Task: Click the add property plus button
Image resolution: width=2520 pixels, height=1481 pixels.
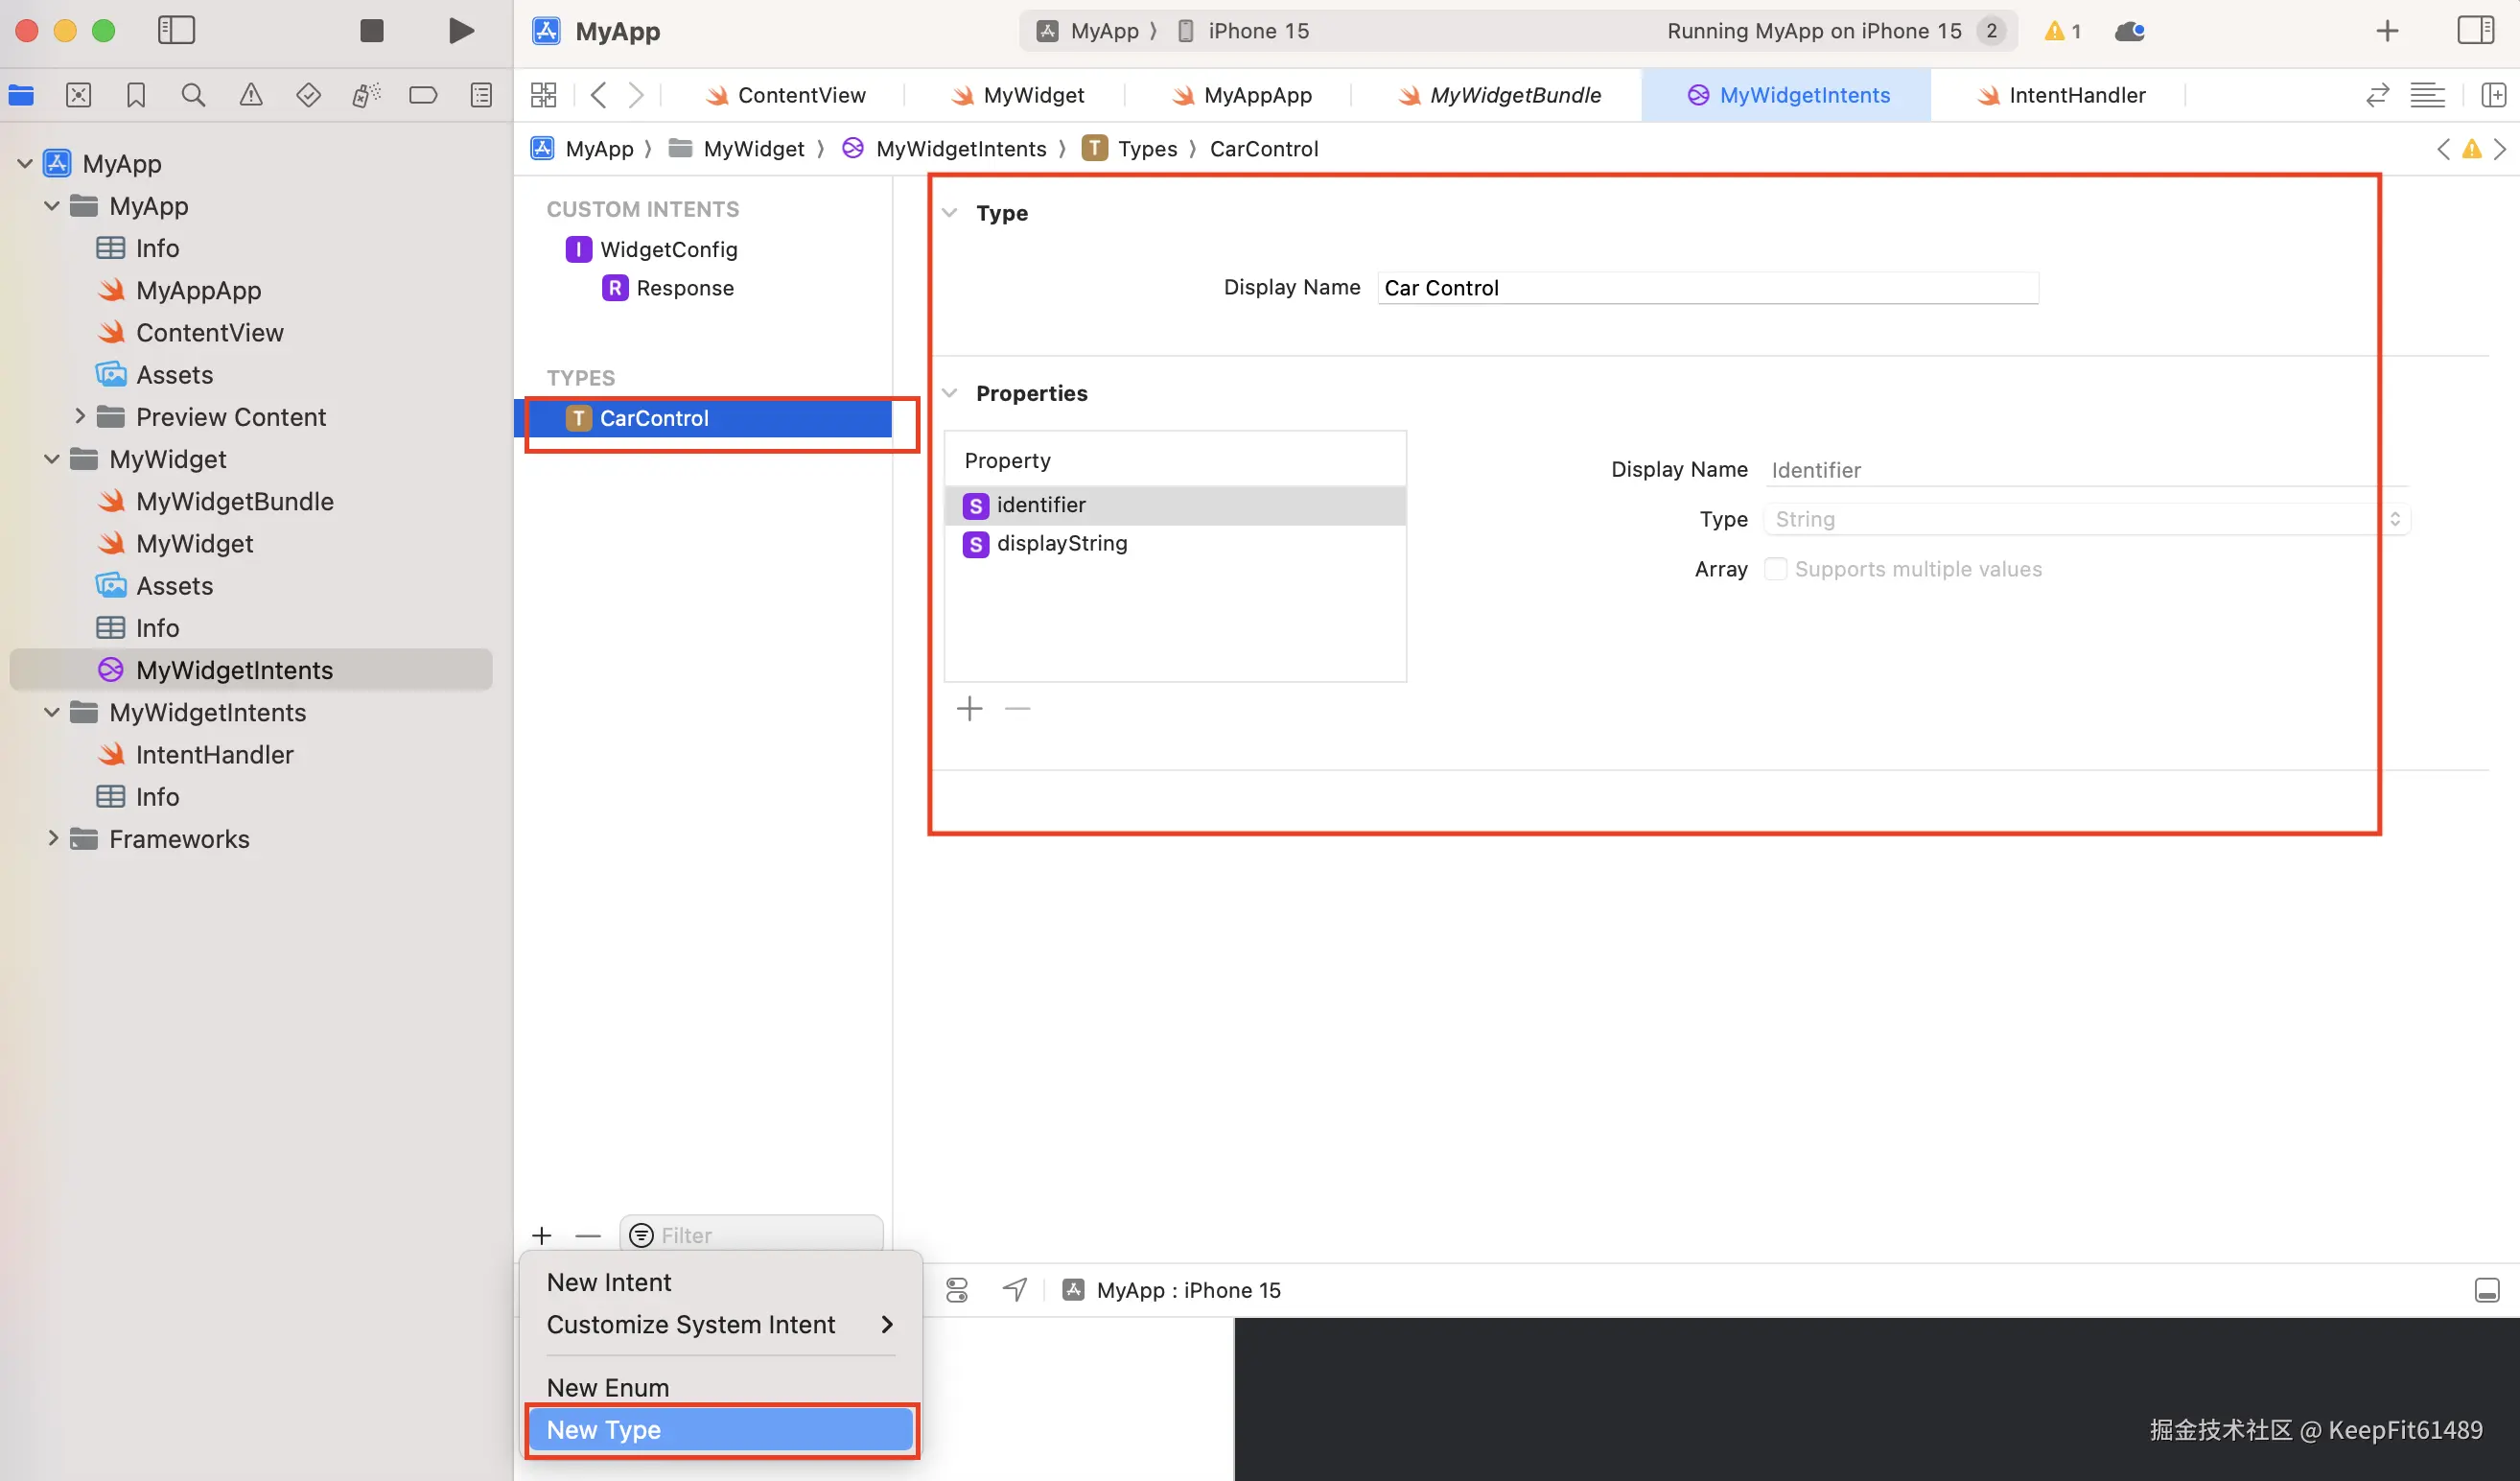Action: pos(969,709)
